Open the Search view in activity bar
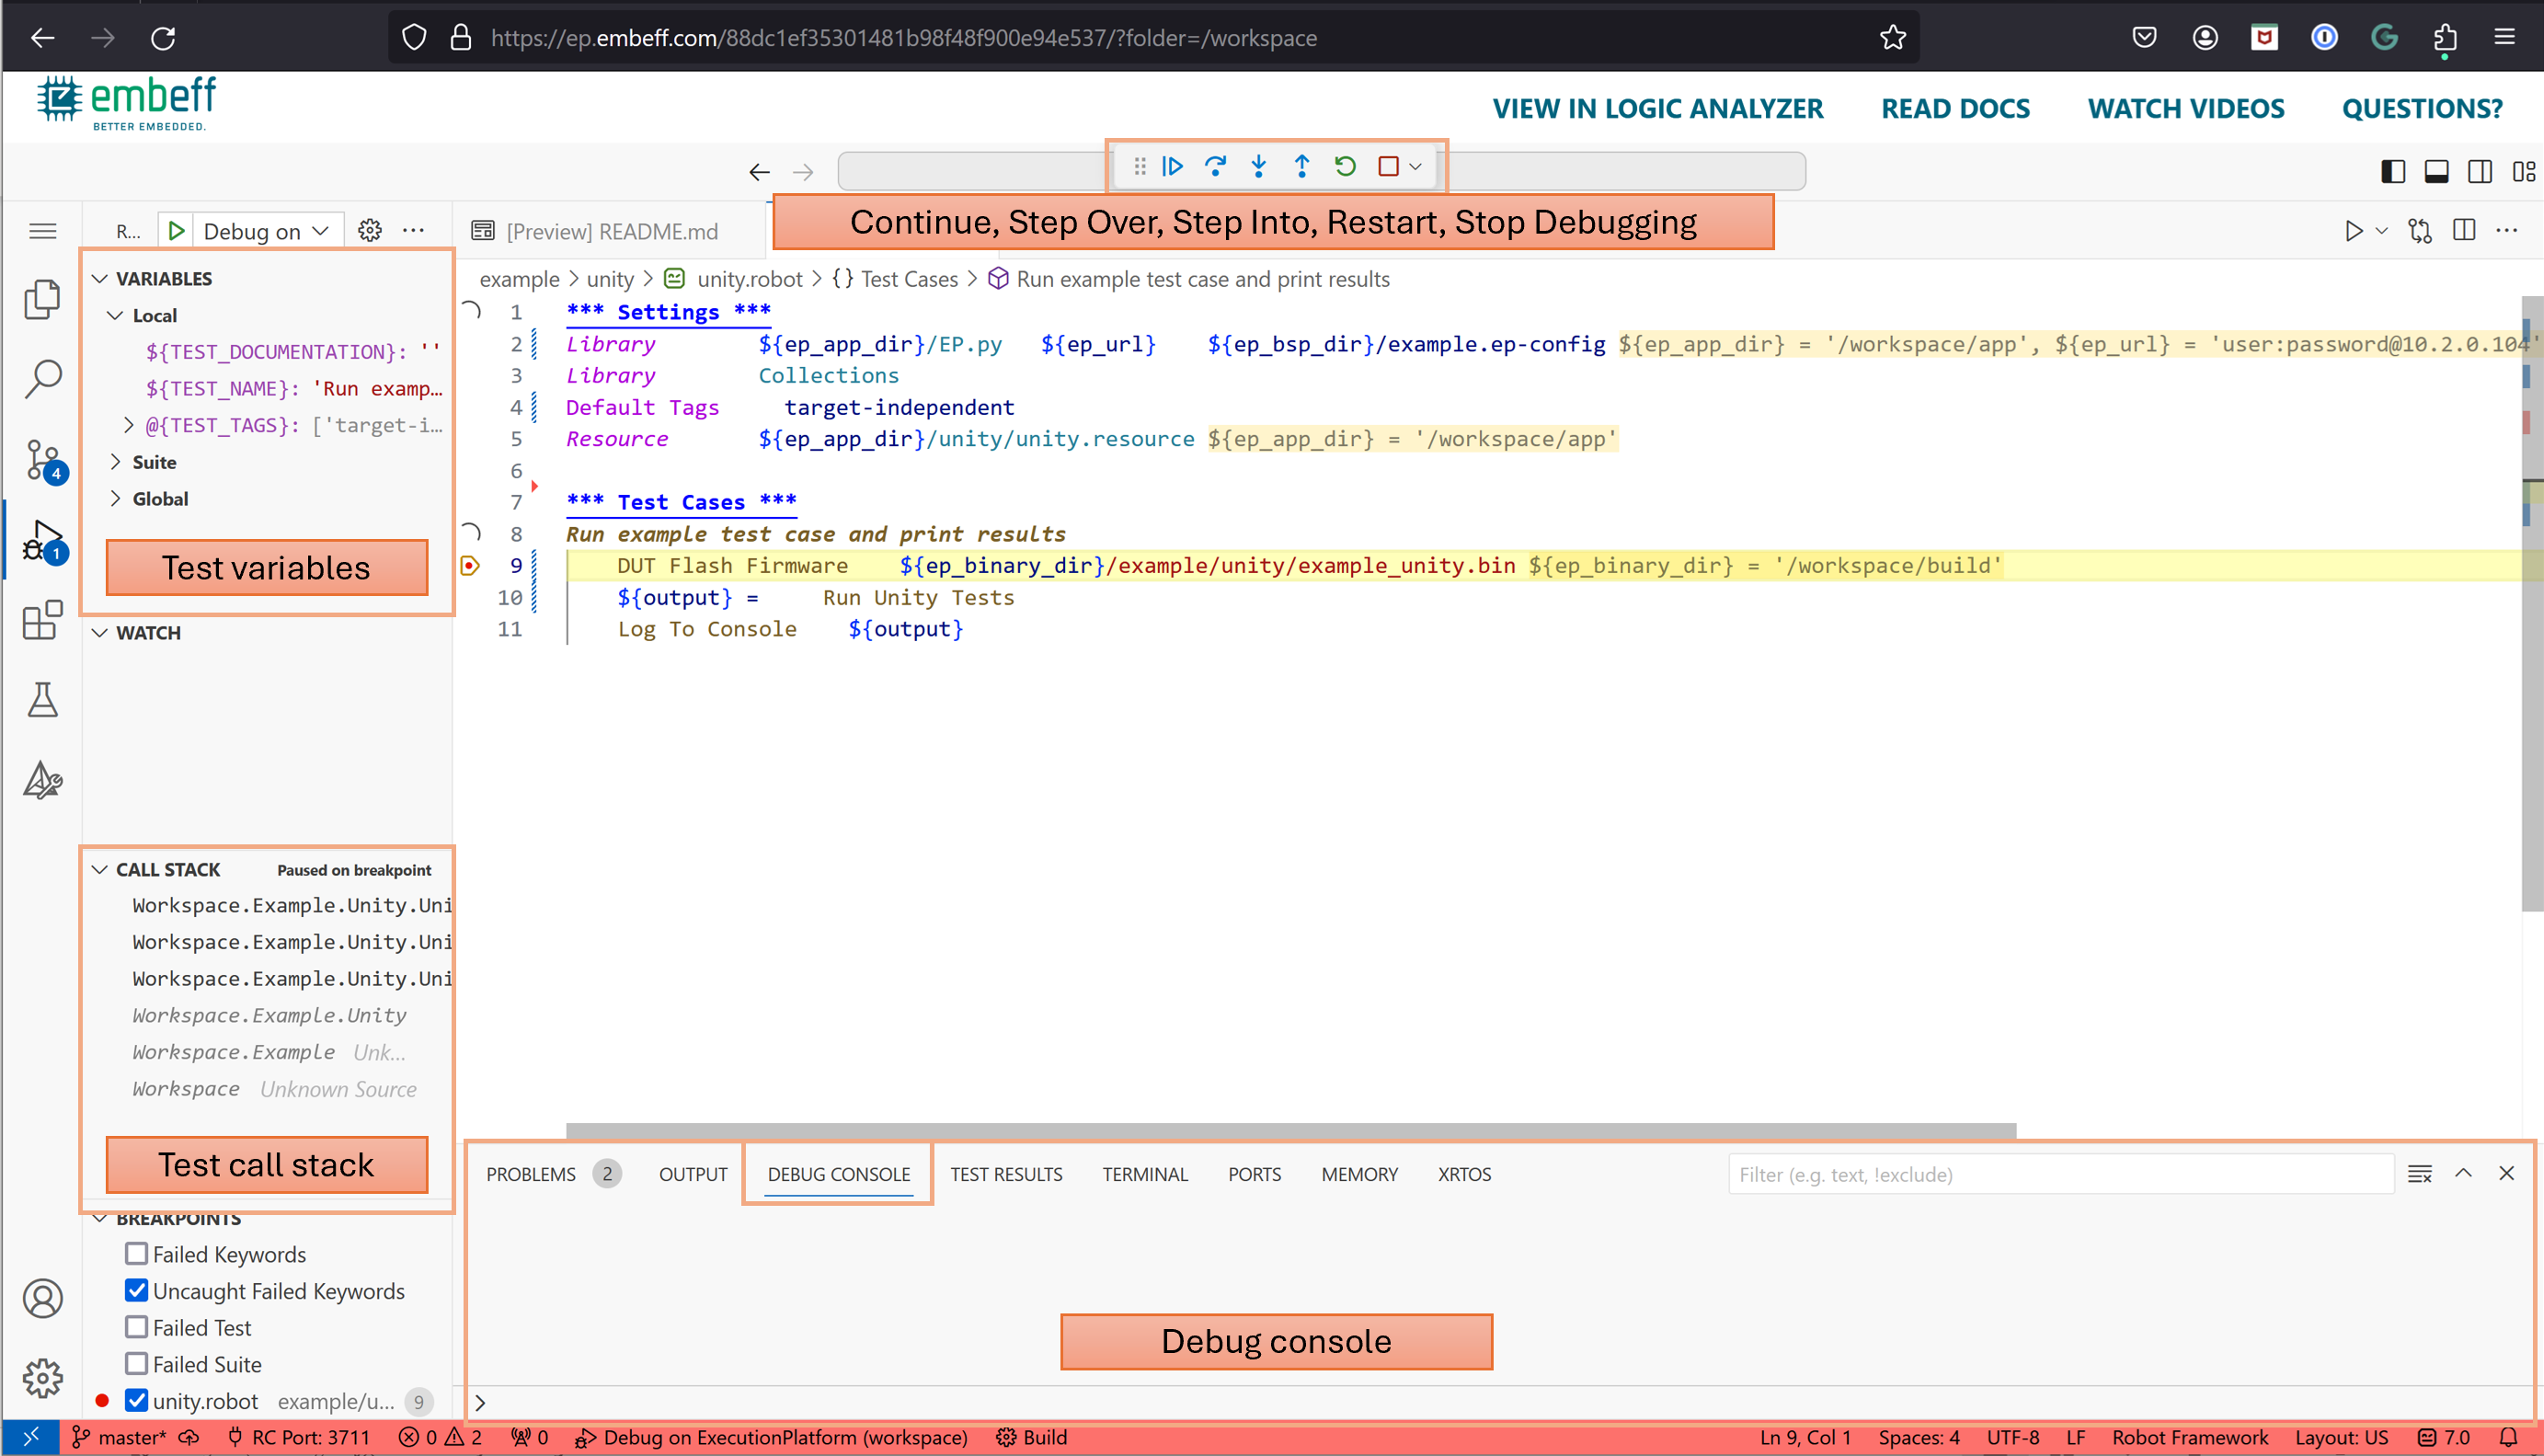The width and height of the screenshot is (2544, 1456). pyautogui.click(x=42, y=379)
